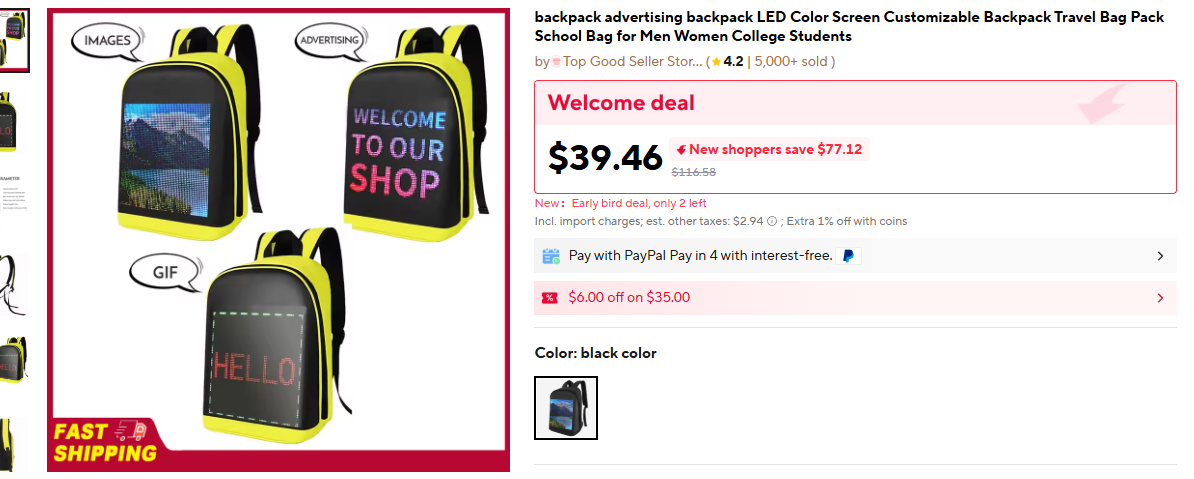Click the New shoppers save $77.12 tag
The width and height of the screenshot is (1194, 479).
pyautogui.click(x=769, y=150)
